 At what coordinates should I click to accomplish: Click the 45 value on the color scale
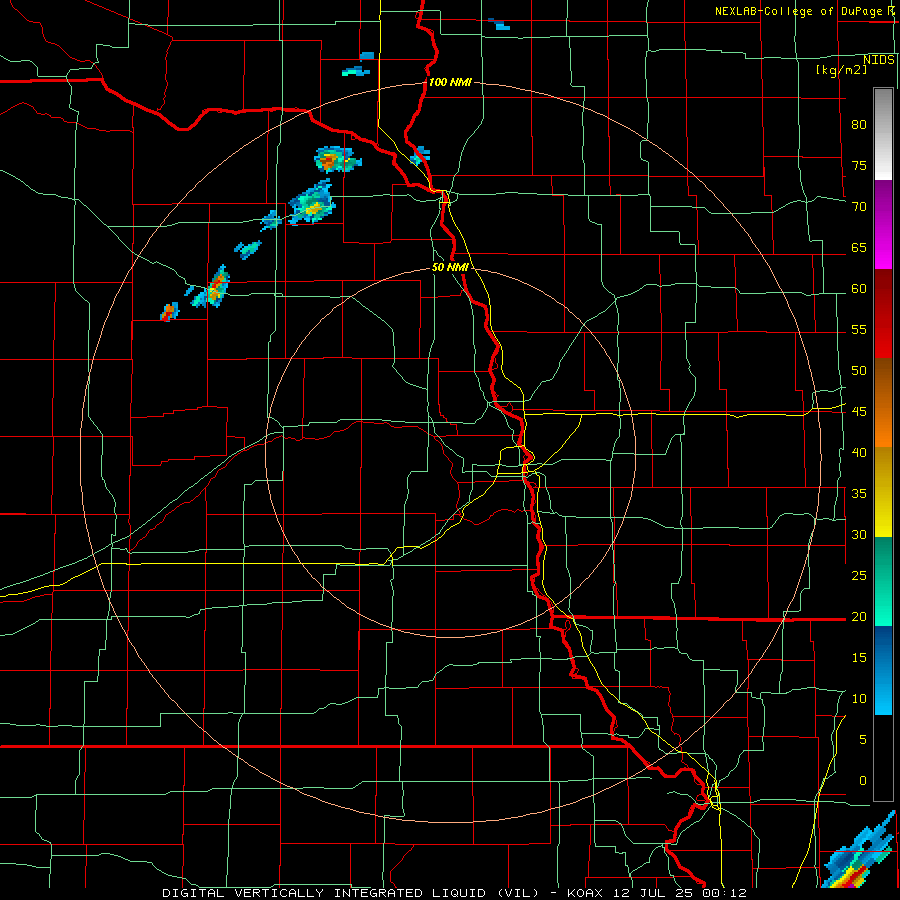859,412
